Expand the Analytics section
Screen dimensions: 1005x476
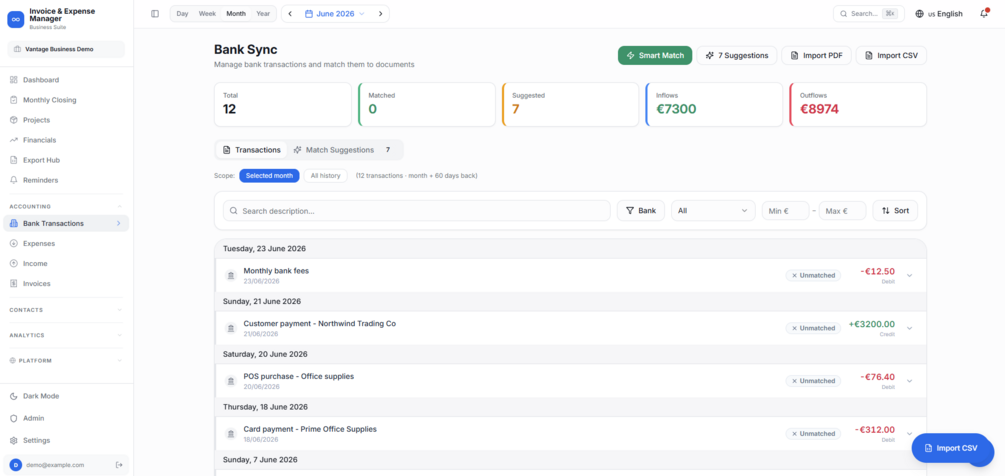67,335
